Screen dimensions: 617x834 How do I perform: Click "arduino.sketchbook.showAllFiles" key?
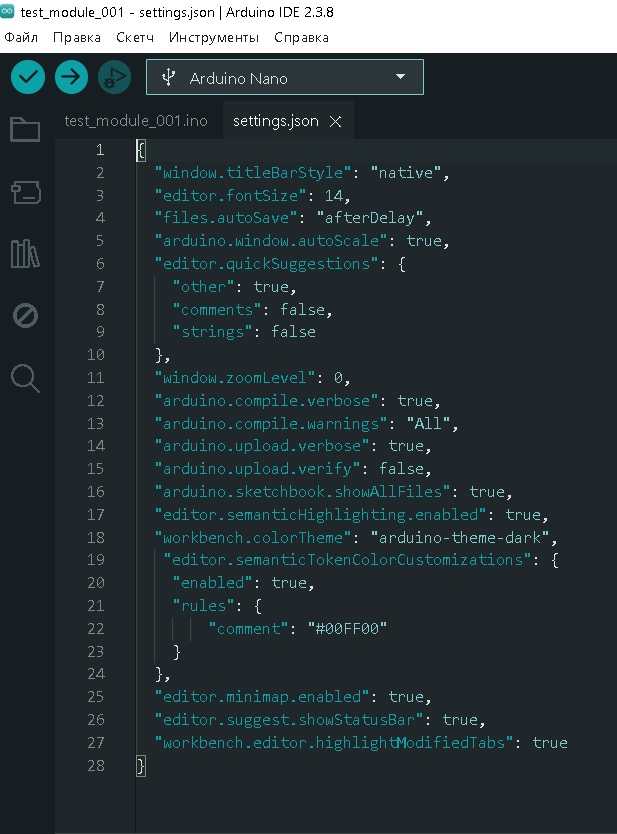(302, 491)
